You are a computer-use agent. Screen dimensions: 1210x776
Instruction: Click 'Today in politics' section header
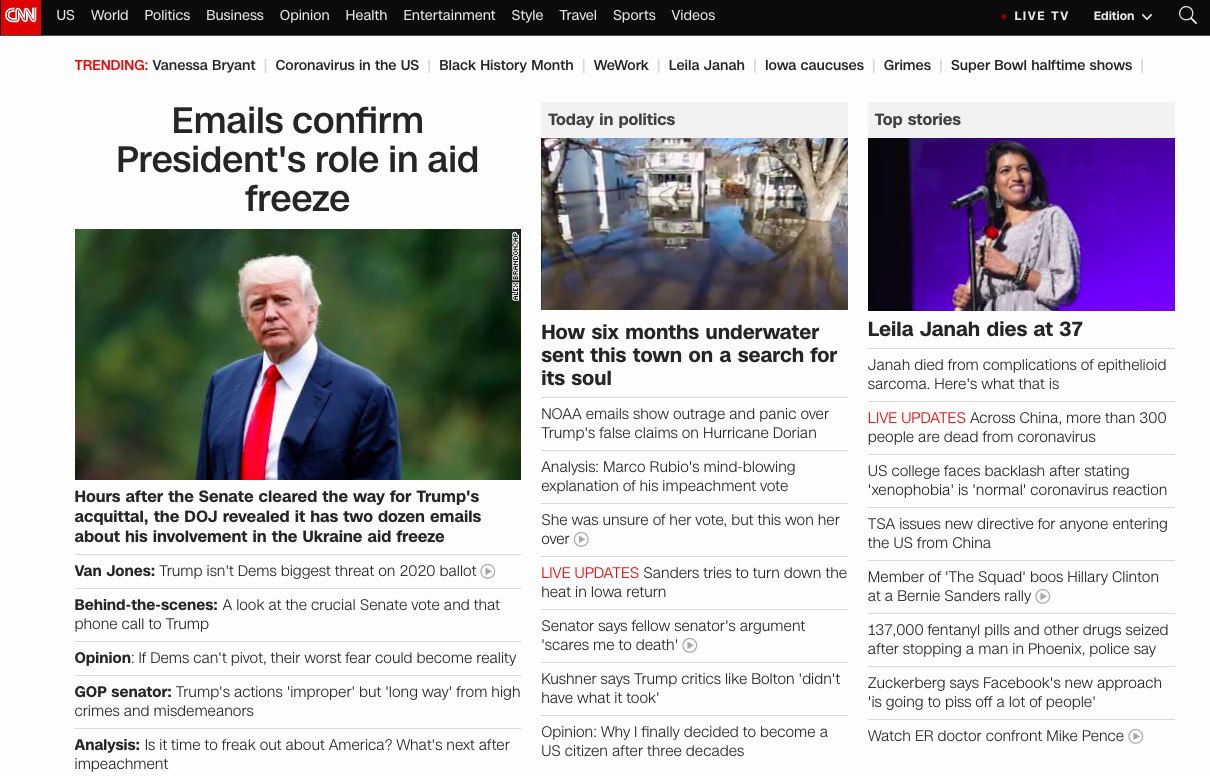point(611,119)
